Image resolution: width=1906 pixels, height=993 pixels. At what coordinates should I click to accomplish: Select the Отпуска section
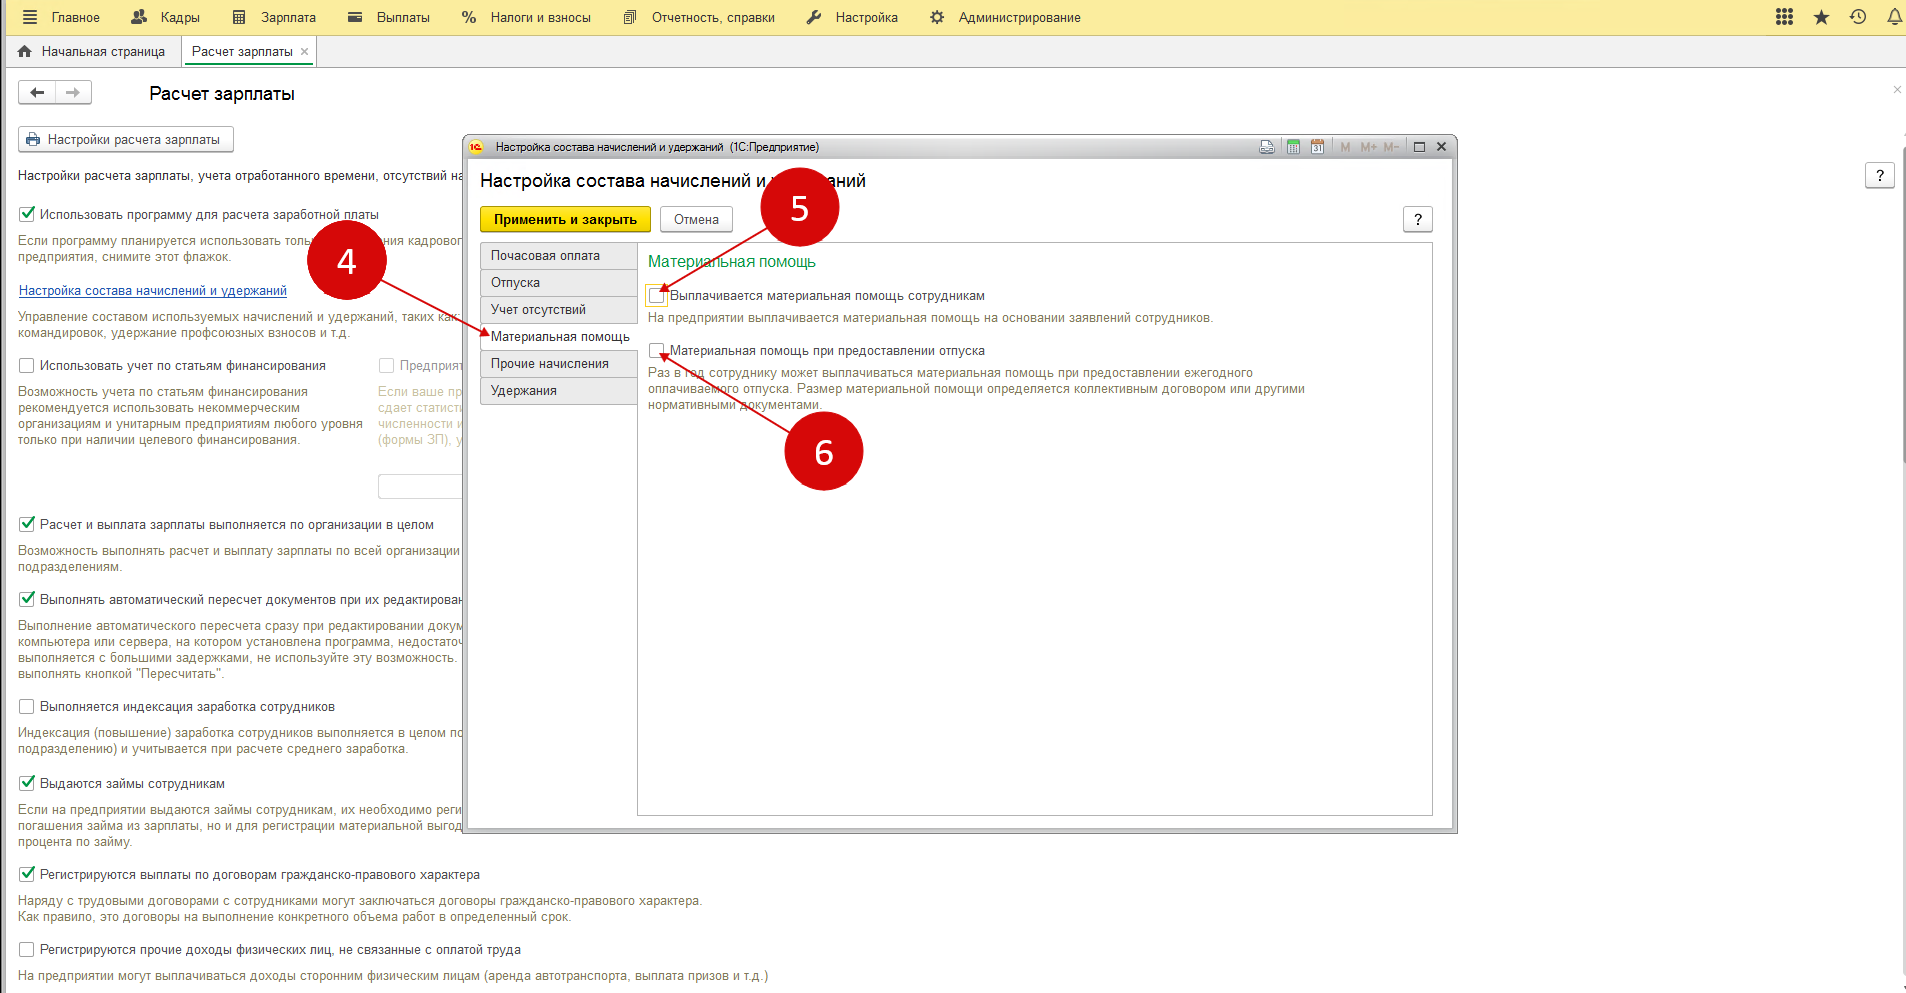tap(559, 282)
